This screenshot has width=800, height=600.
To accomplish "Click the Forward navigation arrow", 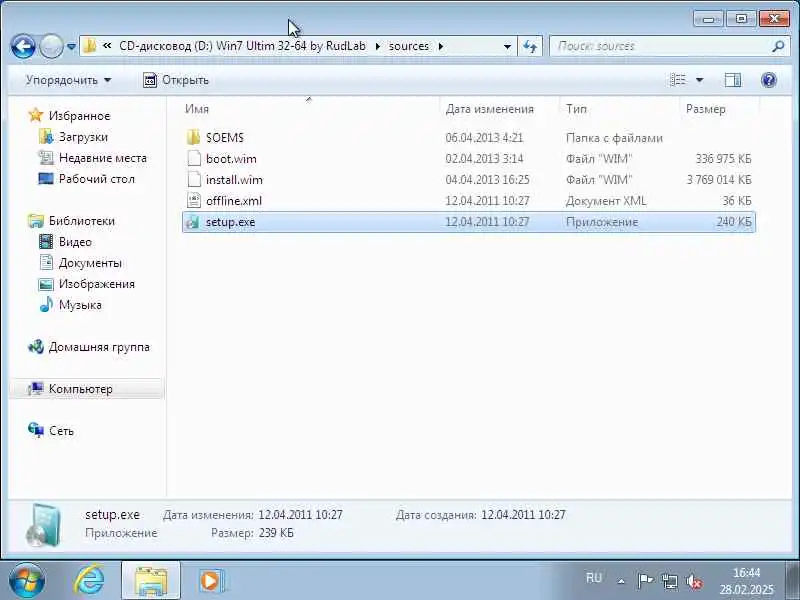I will [51, 47].
